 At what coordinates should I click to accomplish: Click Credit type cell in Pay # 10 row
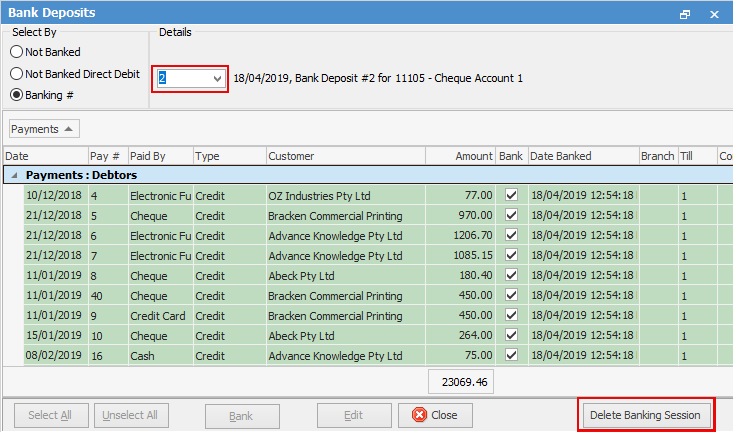tap(230, 336)
